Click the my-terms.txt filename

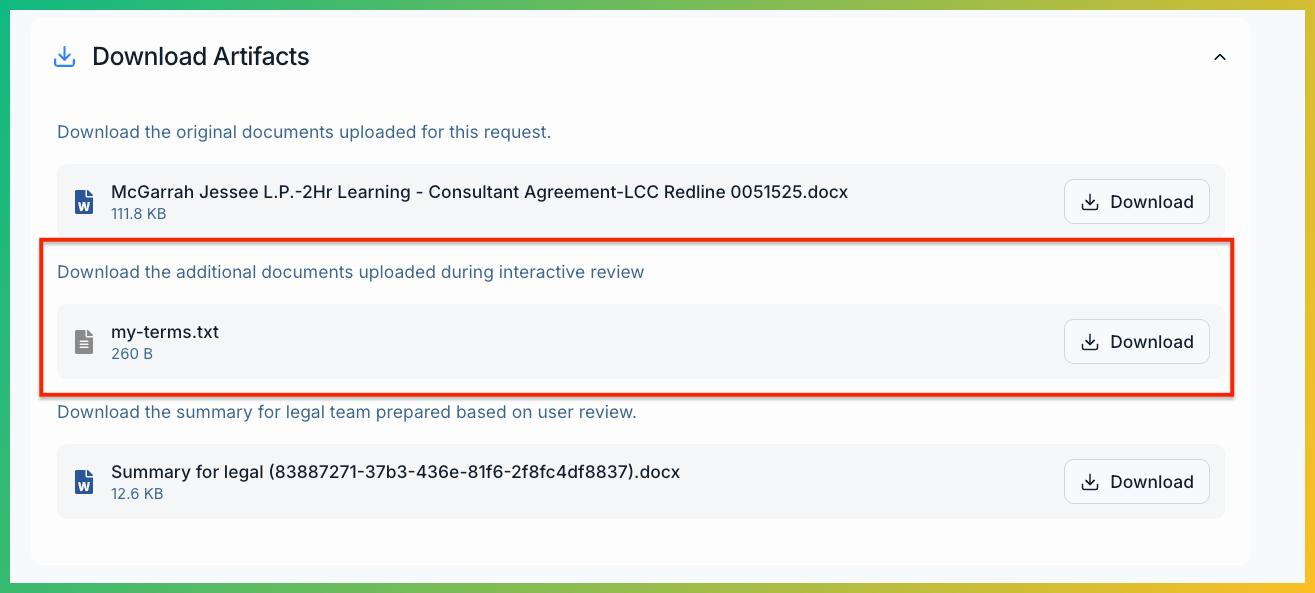coord(165,331)
